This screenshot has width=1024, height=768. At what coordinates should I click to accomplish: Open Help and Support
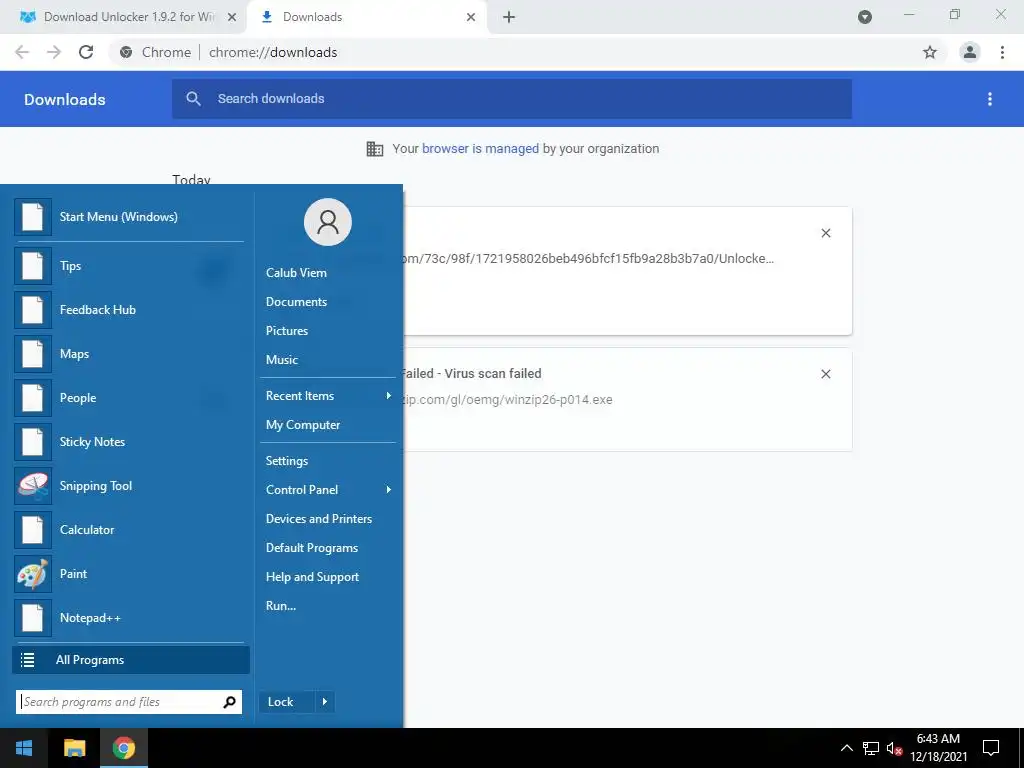(x=312, y=577)
